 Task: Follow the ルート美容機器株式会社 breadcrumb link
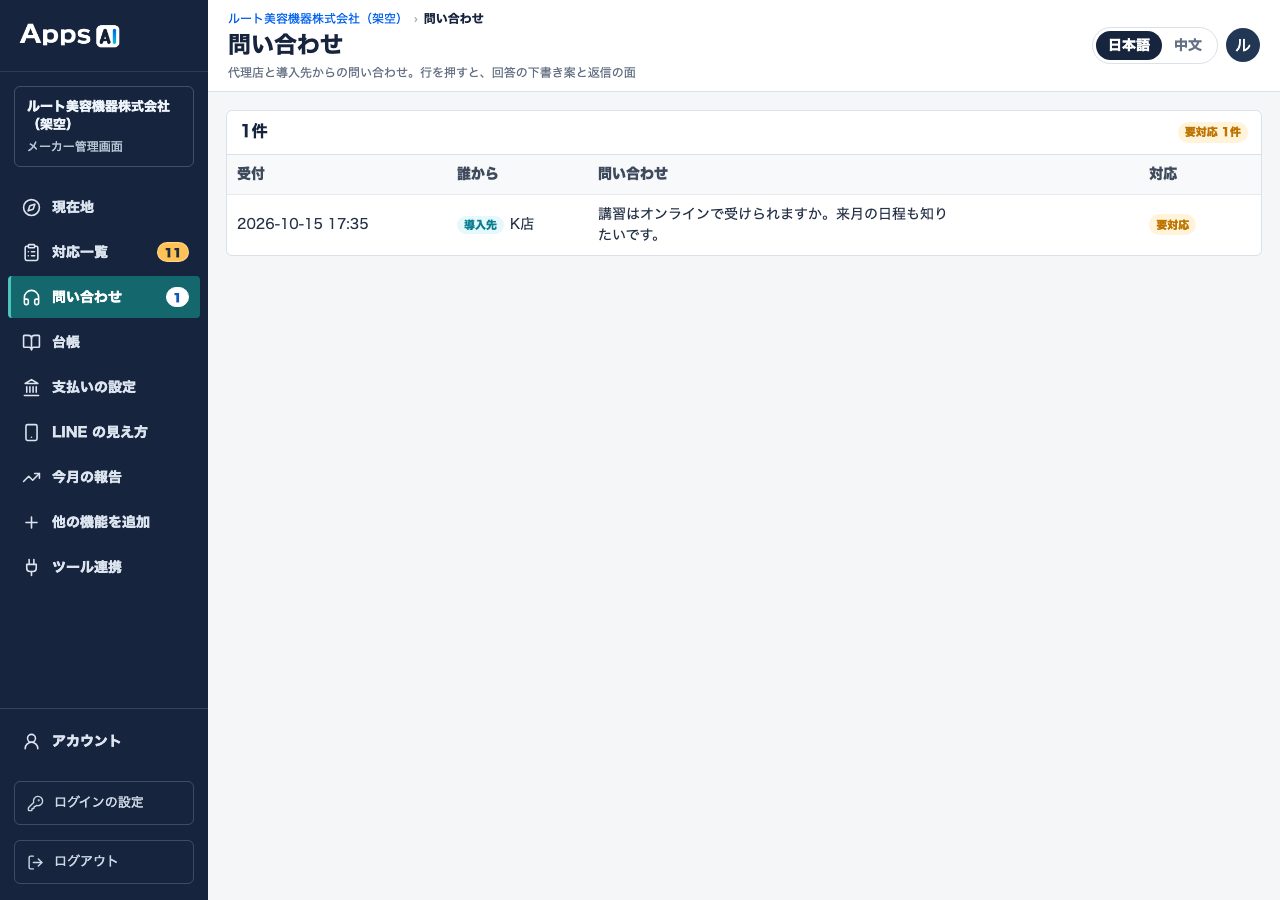315,18
